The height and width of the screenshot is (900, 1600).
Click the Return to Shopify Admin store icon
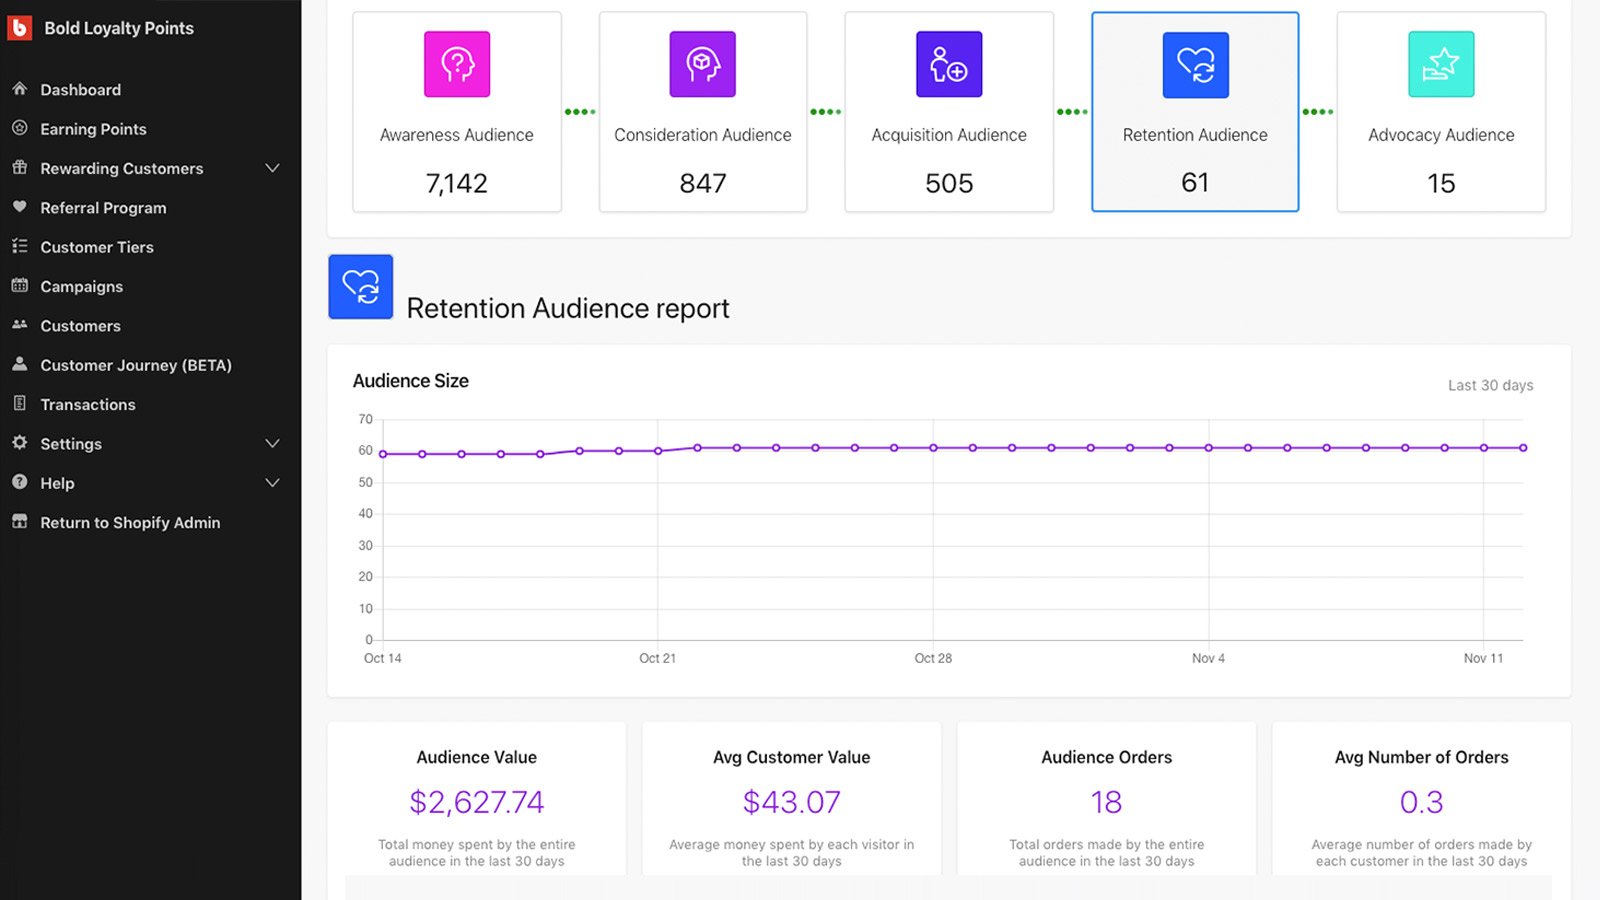[19, 522]
